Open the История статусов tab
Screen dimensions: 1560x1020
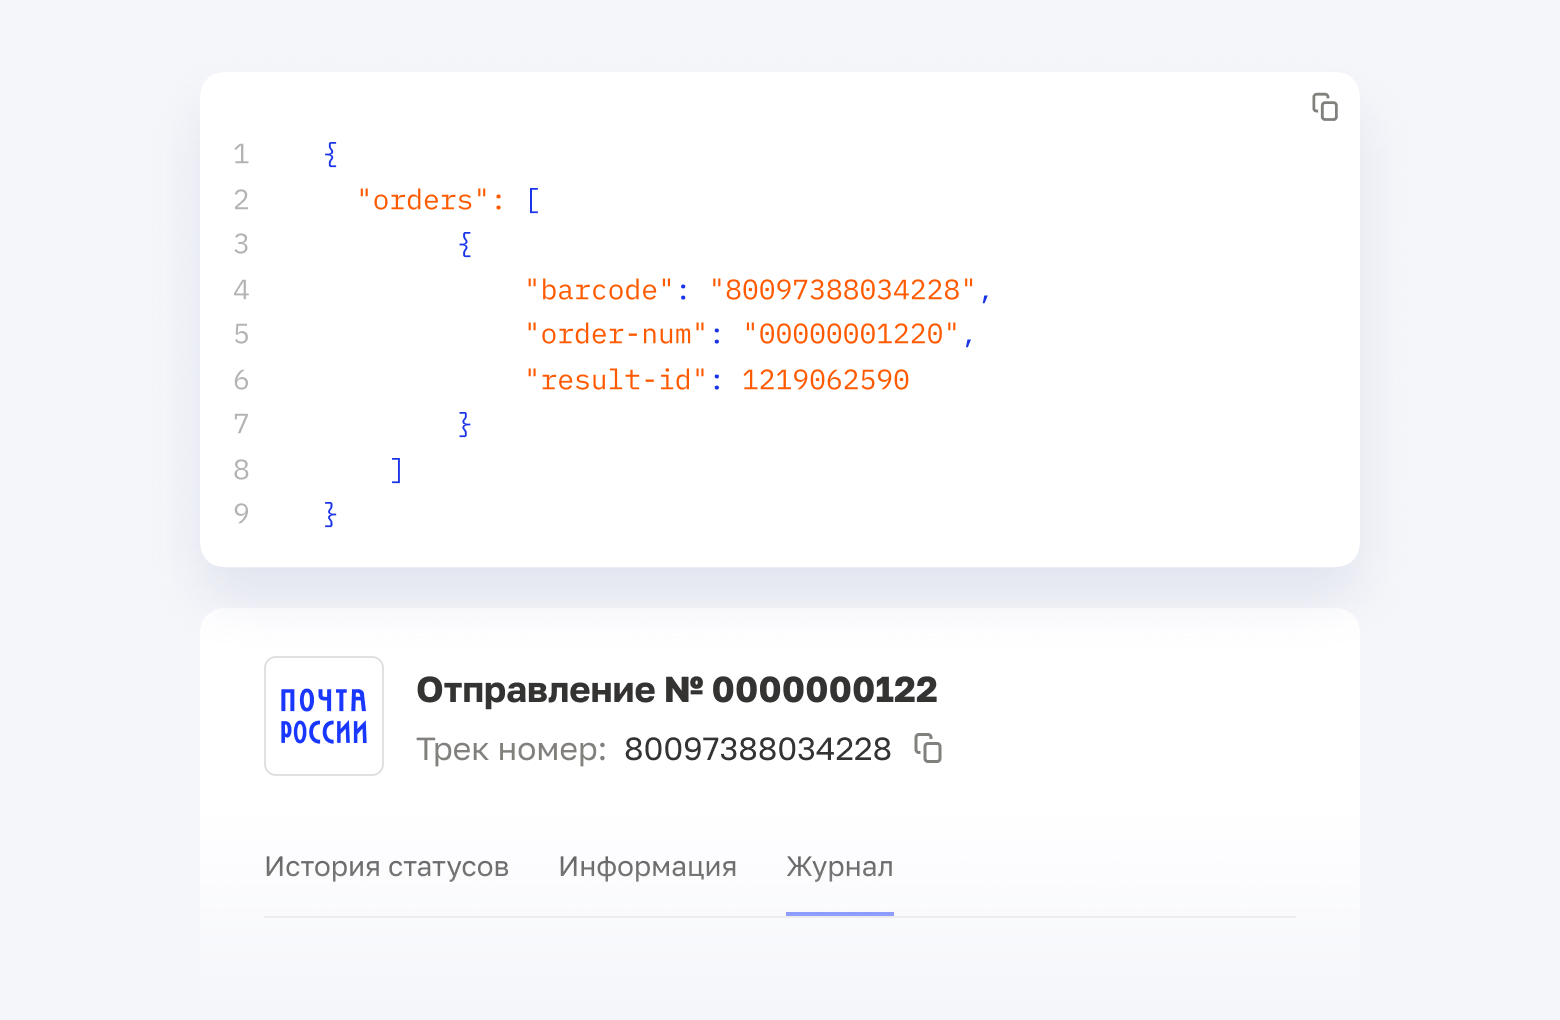pos(387,866)
